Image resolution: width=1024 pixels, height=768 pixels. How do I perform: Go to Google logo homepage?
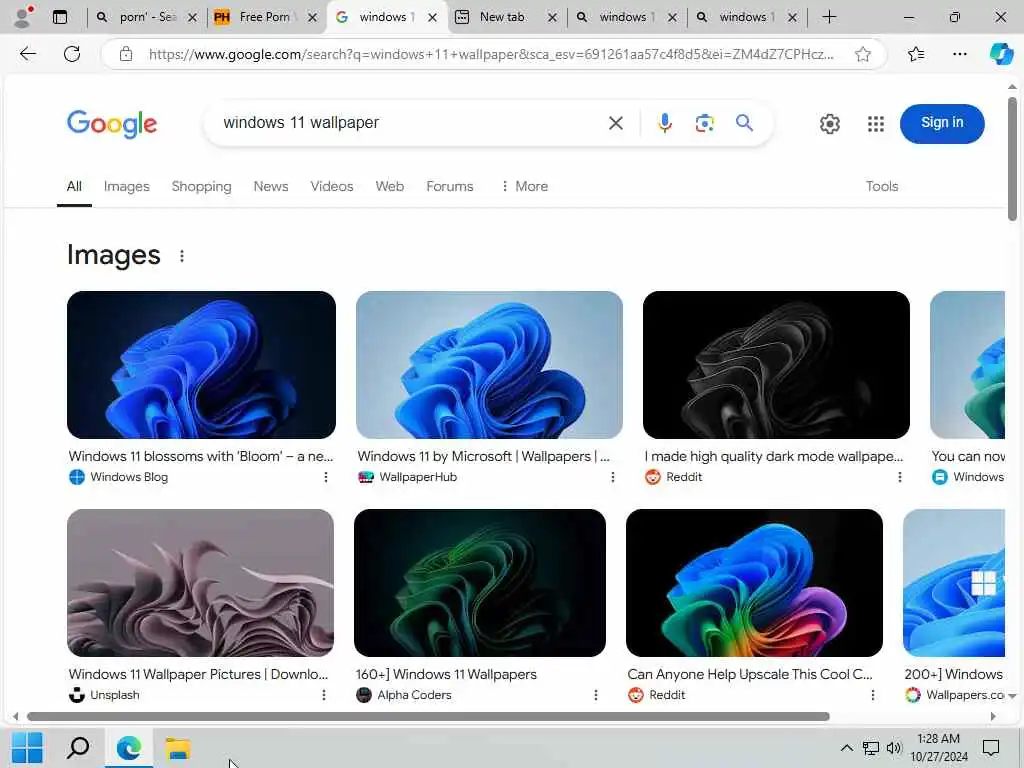click(x=112, y=123)
